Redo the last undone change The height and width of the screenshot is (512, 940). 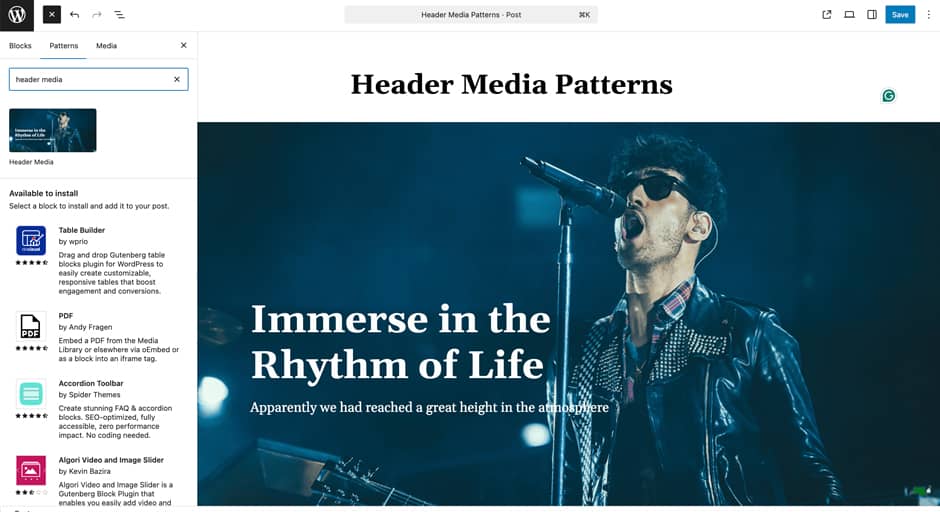[97, 15]
